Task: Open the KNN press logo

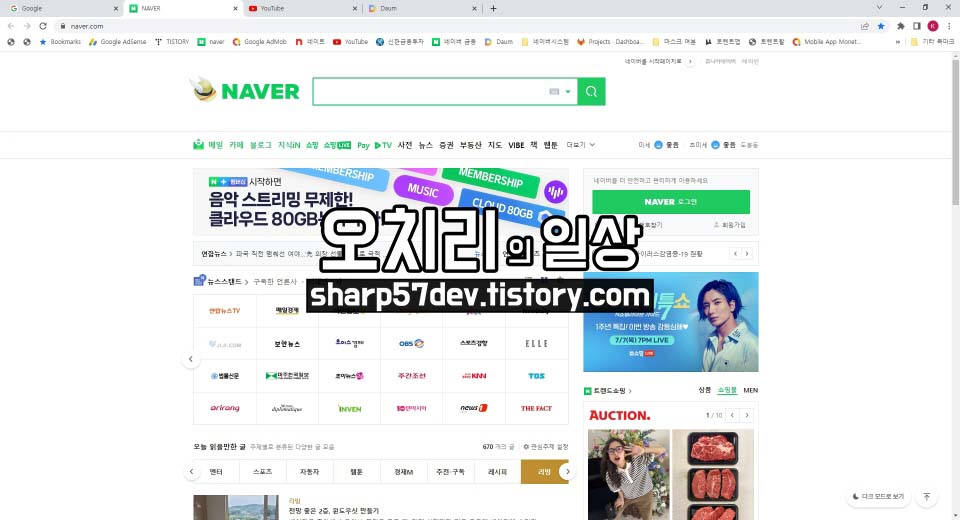Action: tap(474, 376)
